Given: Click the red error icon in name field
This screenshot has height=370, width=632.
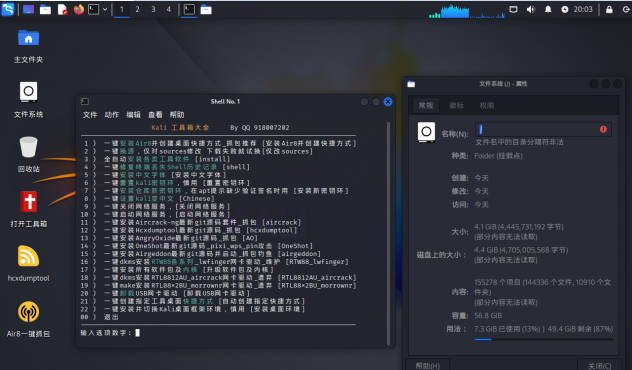Looking at the screenshot, I should [603, 129].
